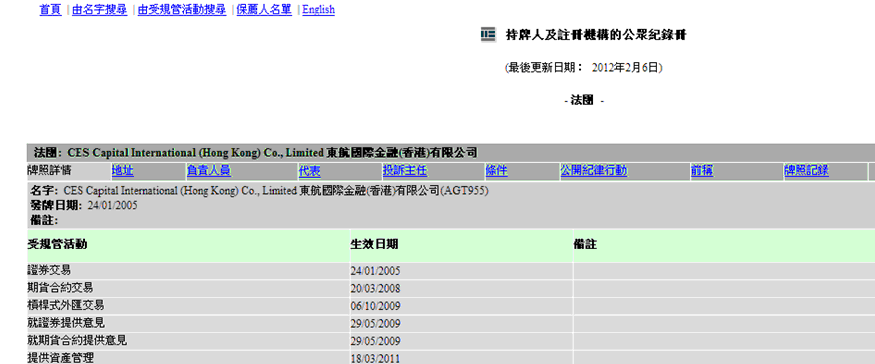Viewport: 875px width, 364px height.
Task: Click the date 24/01/2005 in 證券交易 row
Action: 375,271
